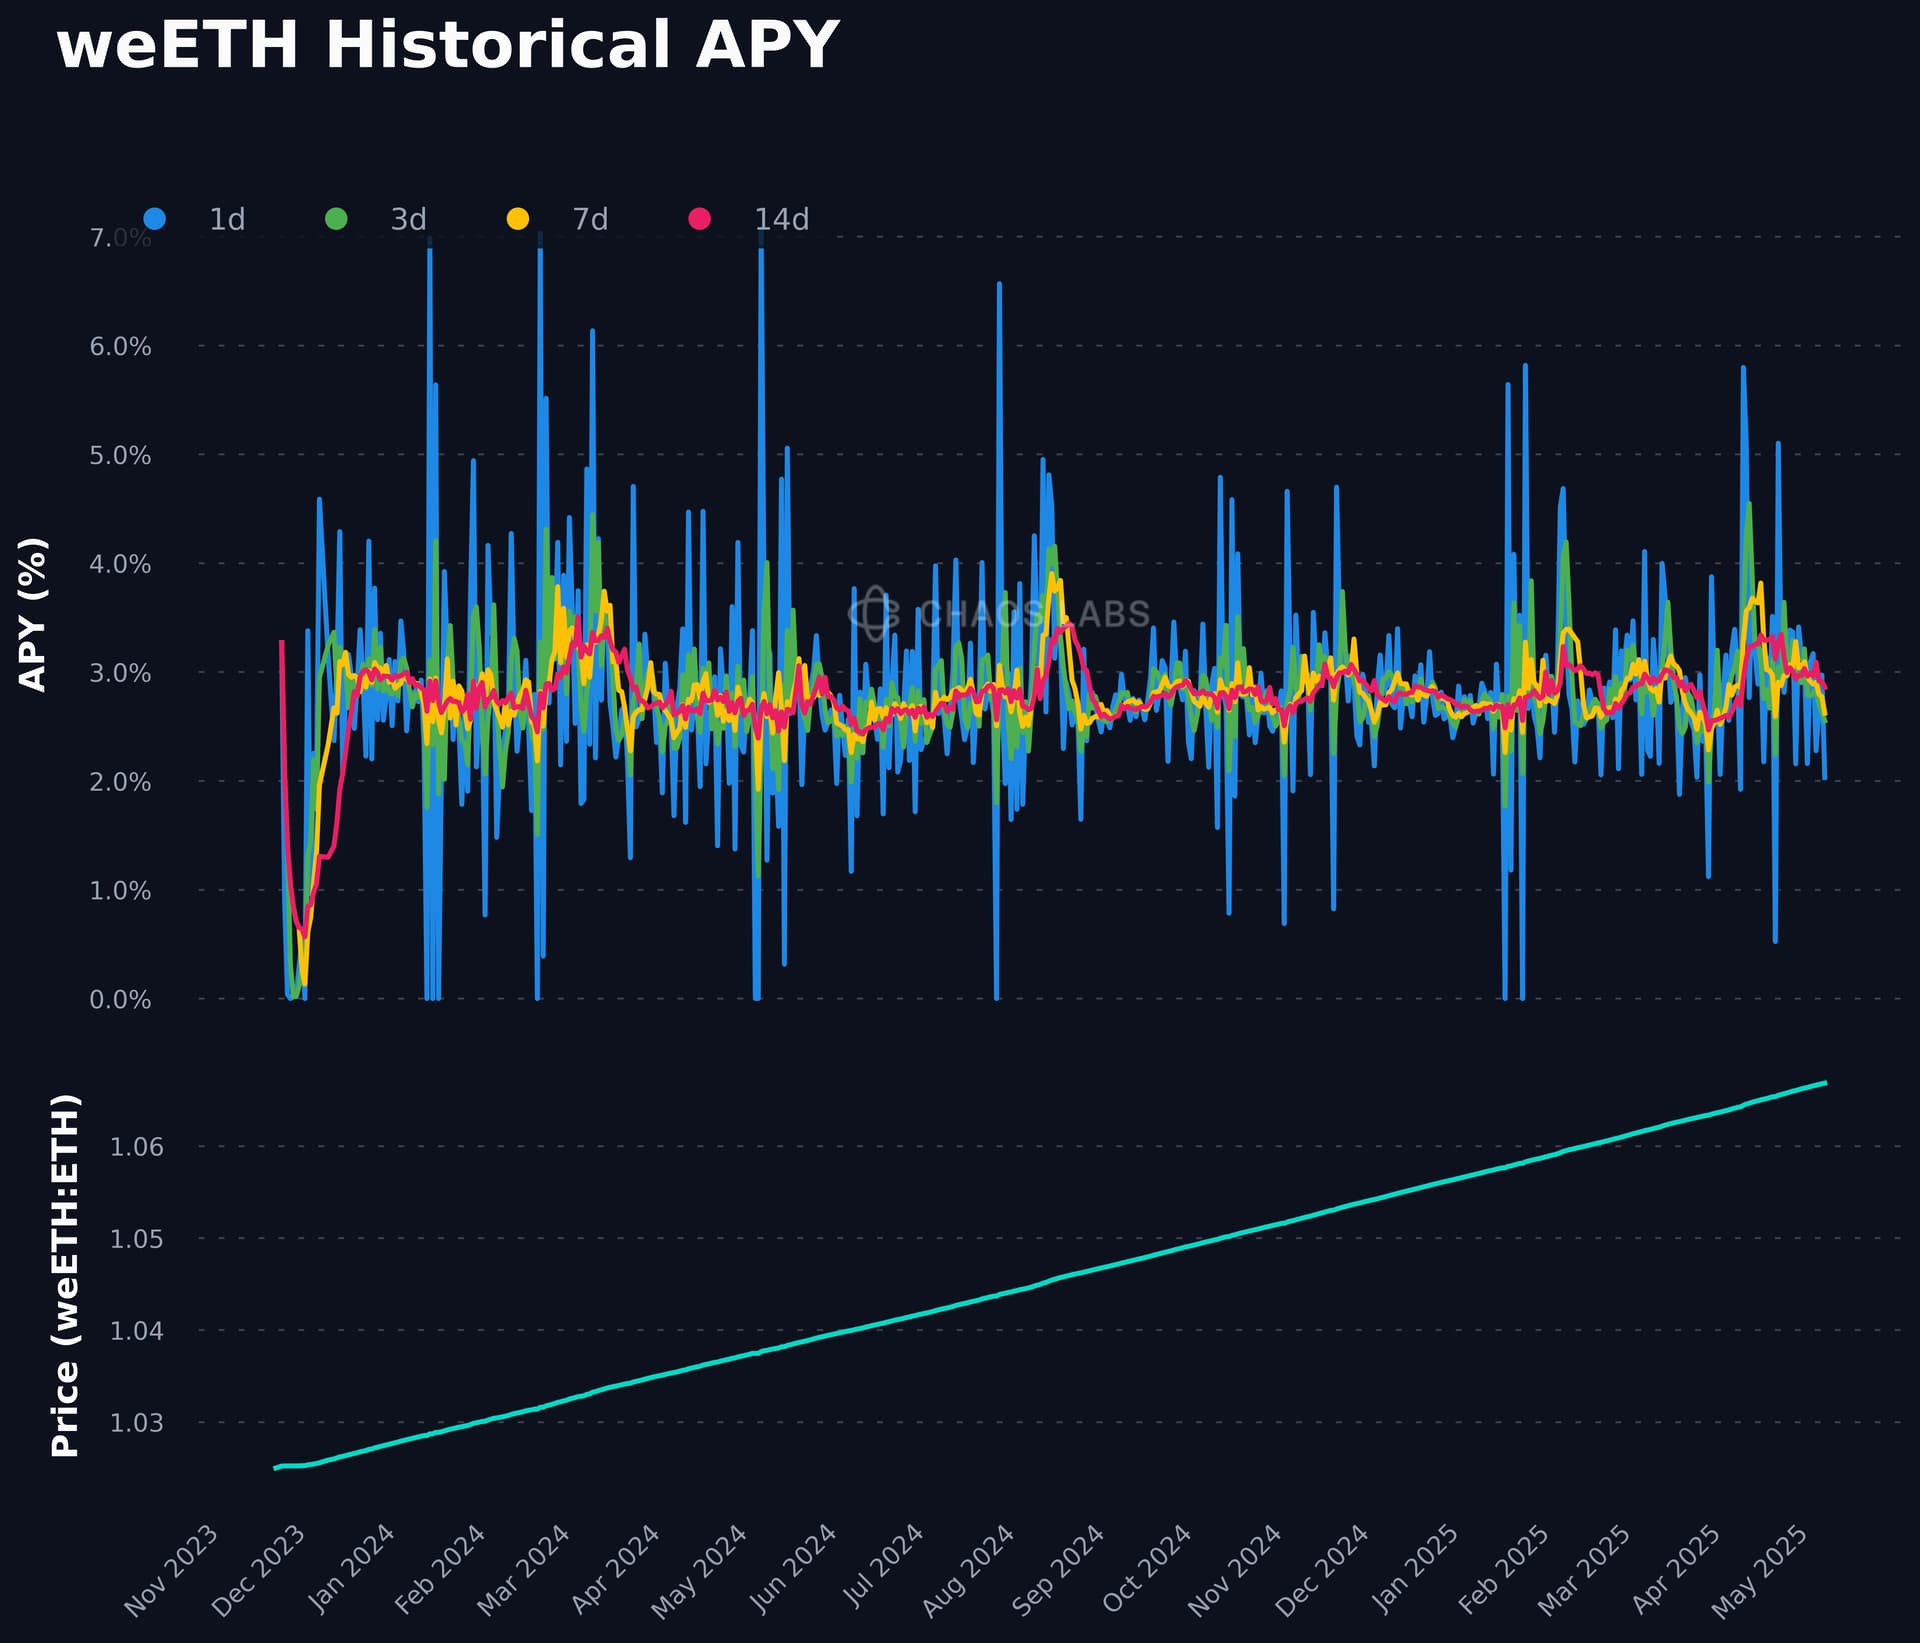Click the 'Price (weETH:ETH)' axis title
This screenshot has width=1920, height=1643.
tap(65, 1276)
